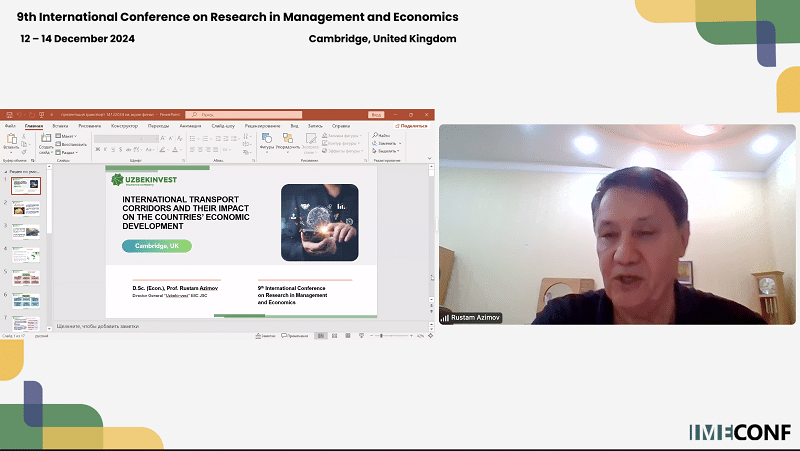Open the Insert (Вставка) ribbon tab

[x=61, y=126]
